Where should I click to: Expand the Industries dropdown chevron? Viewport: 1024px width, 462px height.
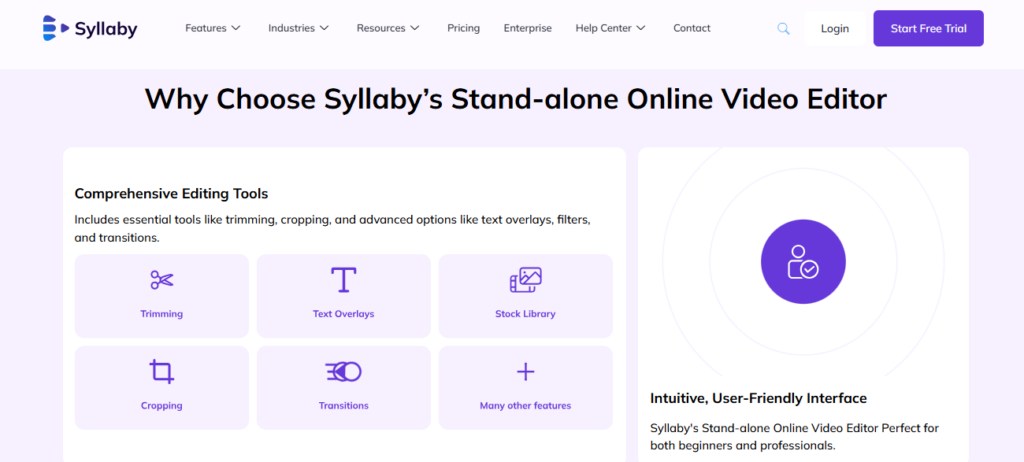(x=324, y=28)
